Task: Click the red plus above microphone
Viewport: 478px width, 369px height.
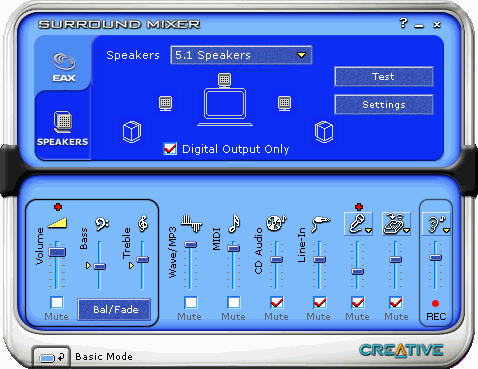Action: point(359,207)
